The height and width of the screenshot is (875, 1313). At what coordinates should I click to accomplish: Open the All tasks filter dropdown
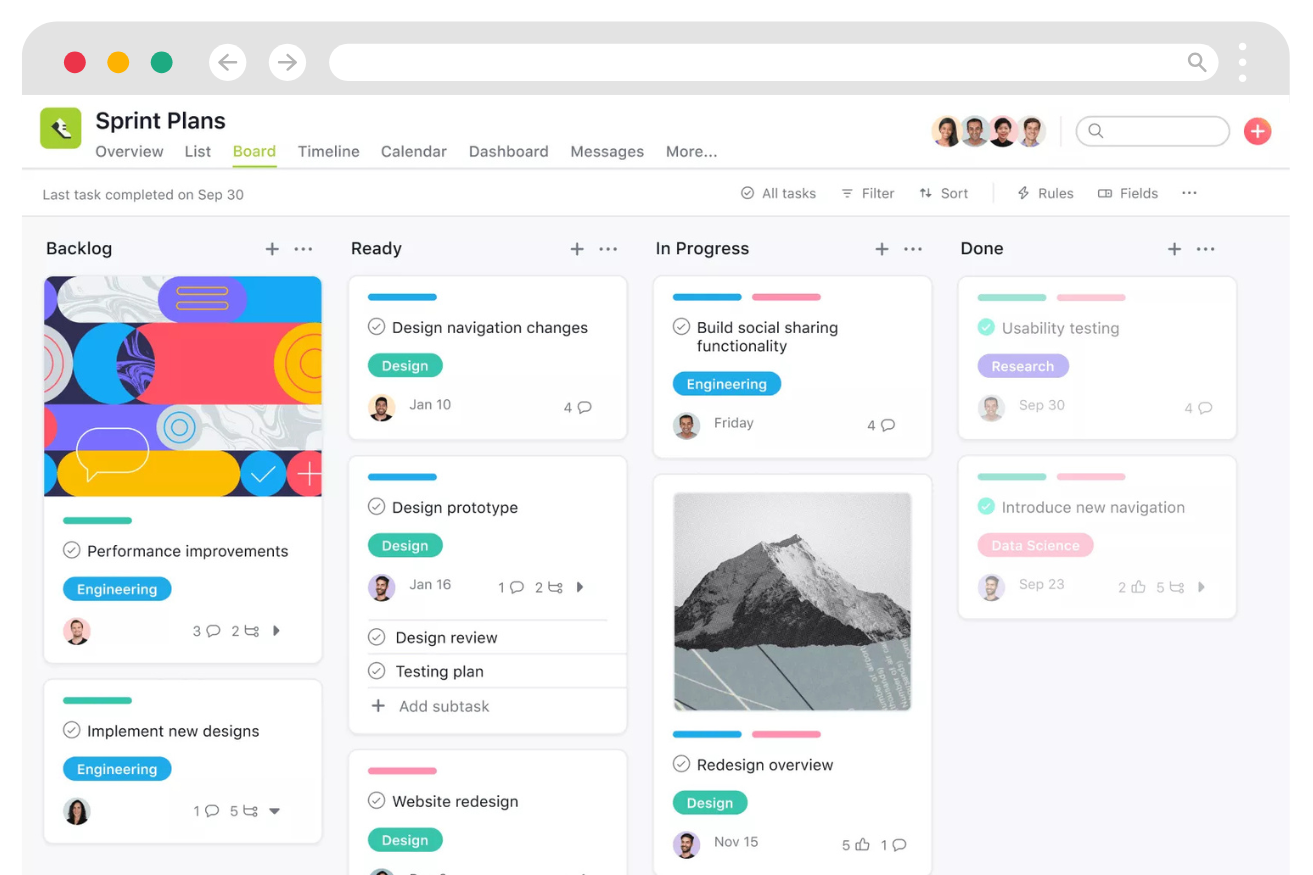tap(778, 193)
